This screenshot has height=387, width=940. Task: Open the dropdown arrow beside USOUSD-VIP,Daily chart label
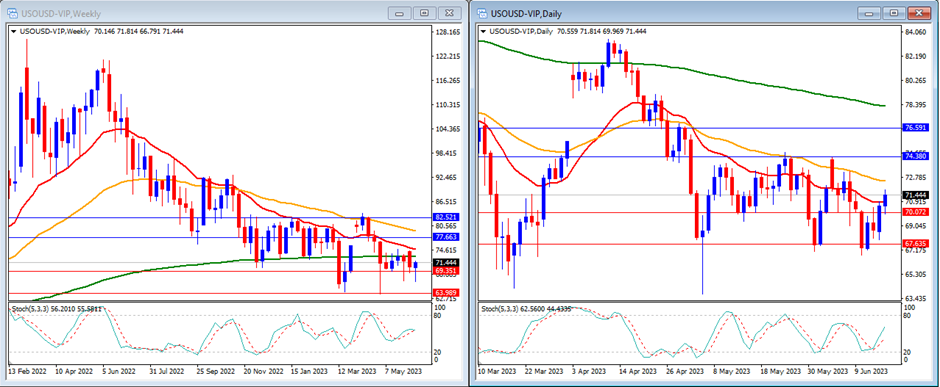(483, 31)
